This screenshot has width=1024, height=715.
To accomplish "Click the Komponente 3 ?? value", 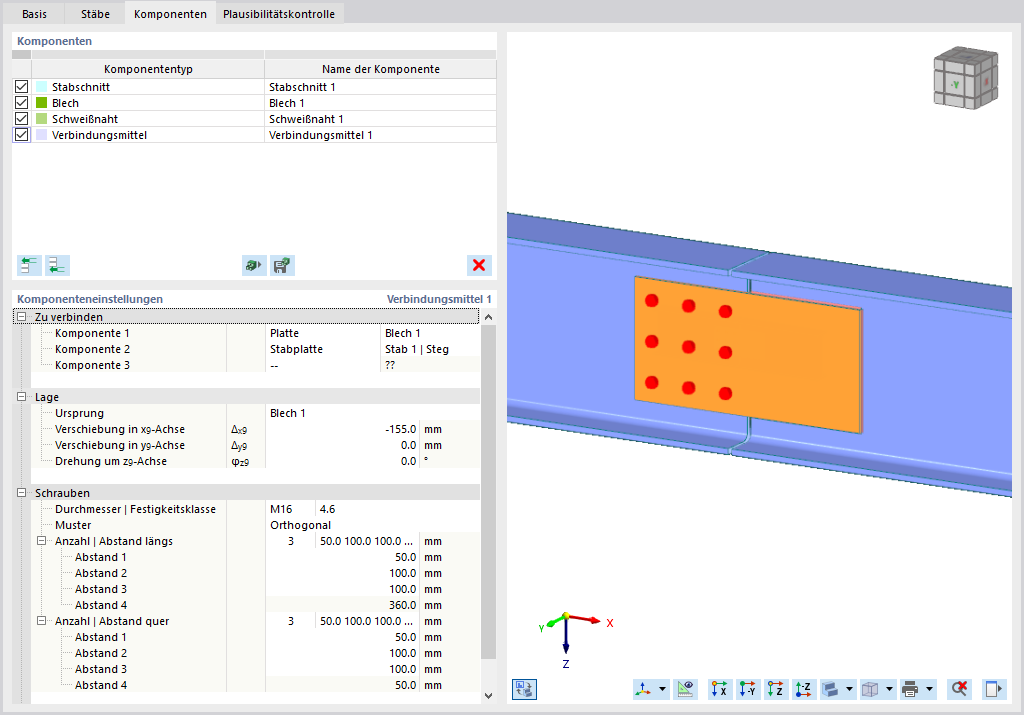I will tap(430, 365).
